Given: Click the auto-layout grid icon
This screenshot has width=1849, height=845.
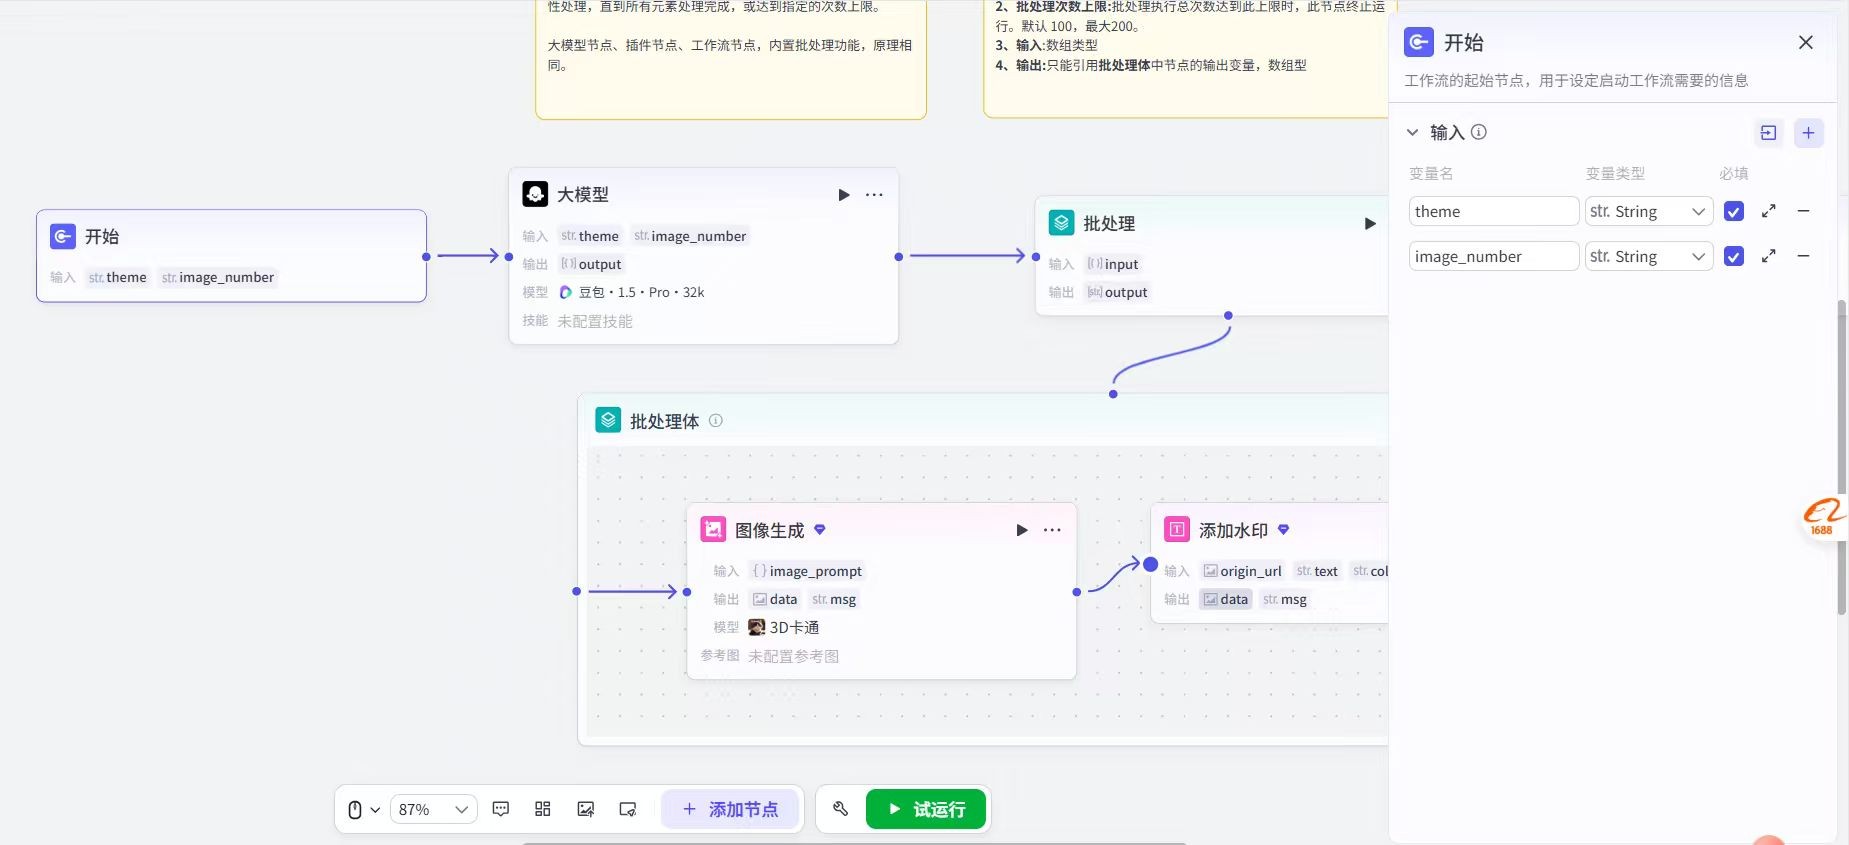Looking at the screenshot, I should (543, 809).
